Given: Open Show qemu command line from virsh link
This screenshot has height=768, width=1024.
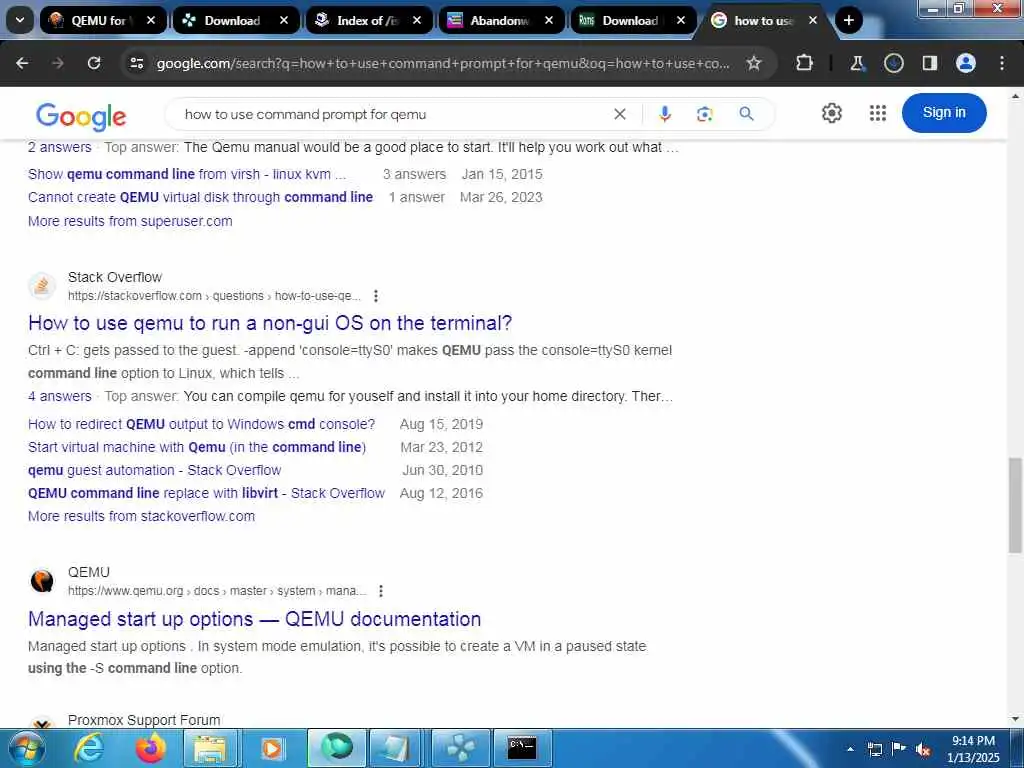Looking at the screenshot, I should [x=187, y=174].
